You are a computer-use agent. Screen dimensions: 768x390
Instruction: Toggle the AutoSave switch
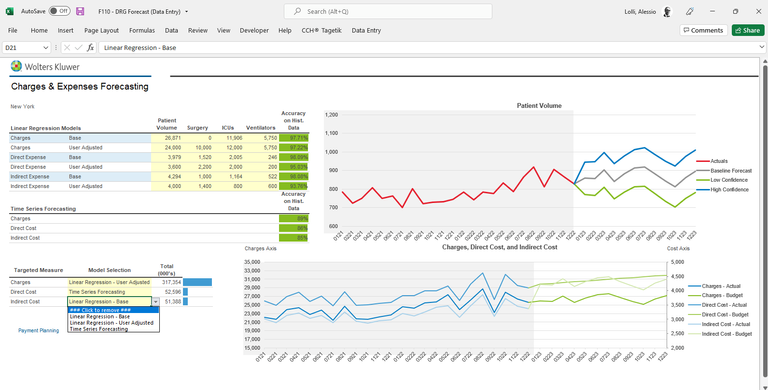[60, 11]
